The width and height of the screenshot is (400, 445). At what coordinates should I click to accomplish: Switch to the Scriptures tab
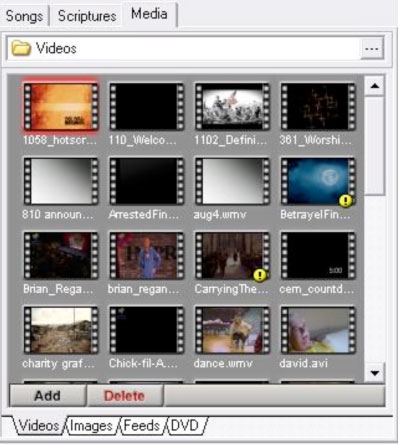click(x=87, y=16)
